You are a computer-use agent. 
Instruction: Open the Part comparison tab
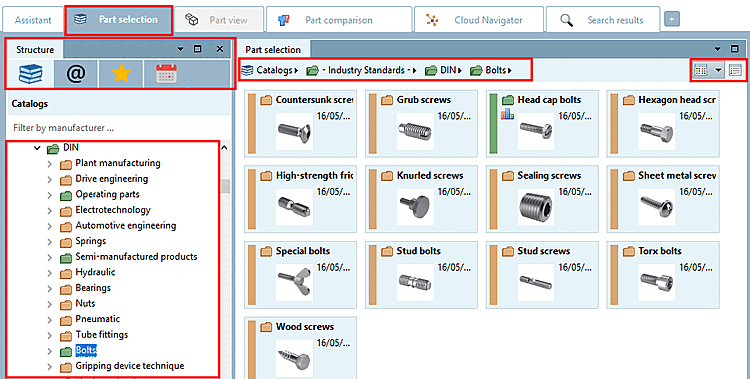[x=339, y=20]
